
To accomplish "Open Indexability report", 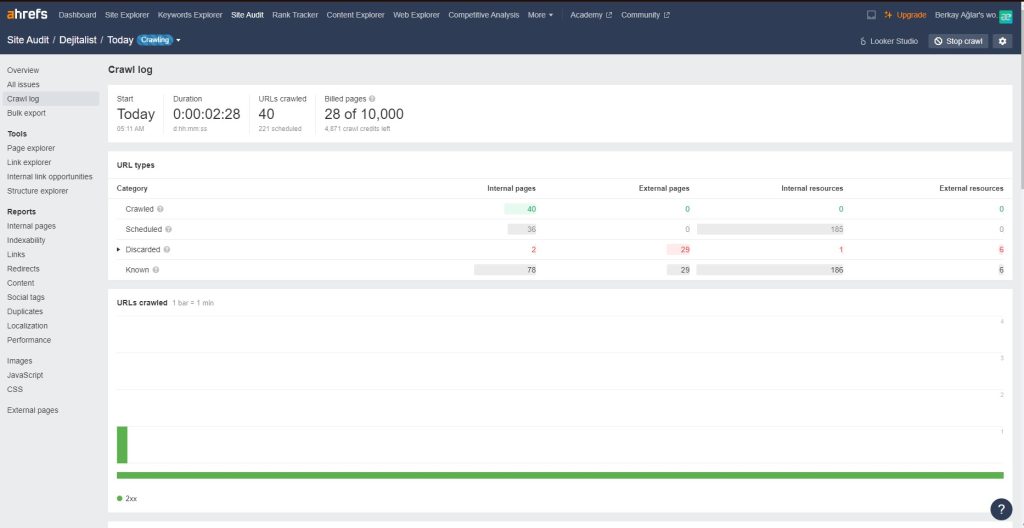I will (x=26, y=240).
